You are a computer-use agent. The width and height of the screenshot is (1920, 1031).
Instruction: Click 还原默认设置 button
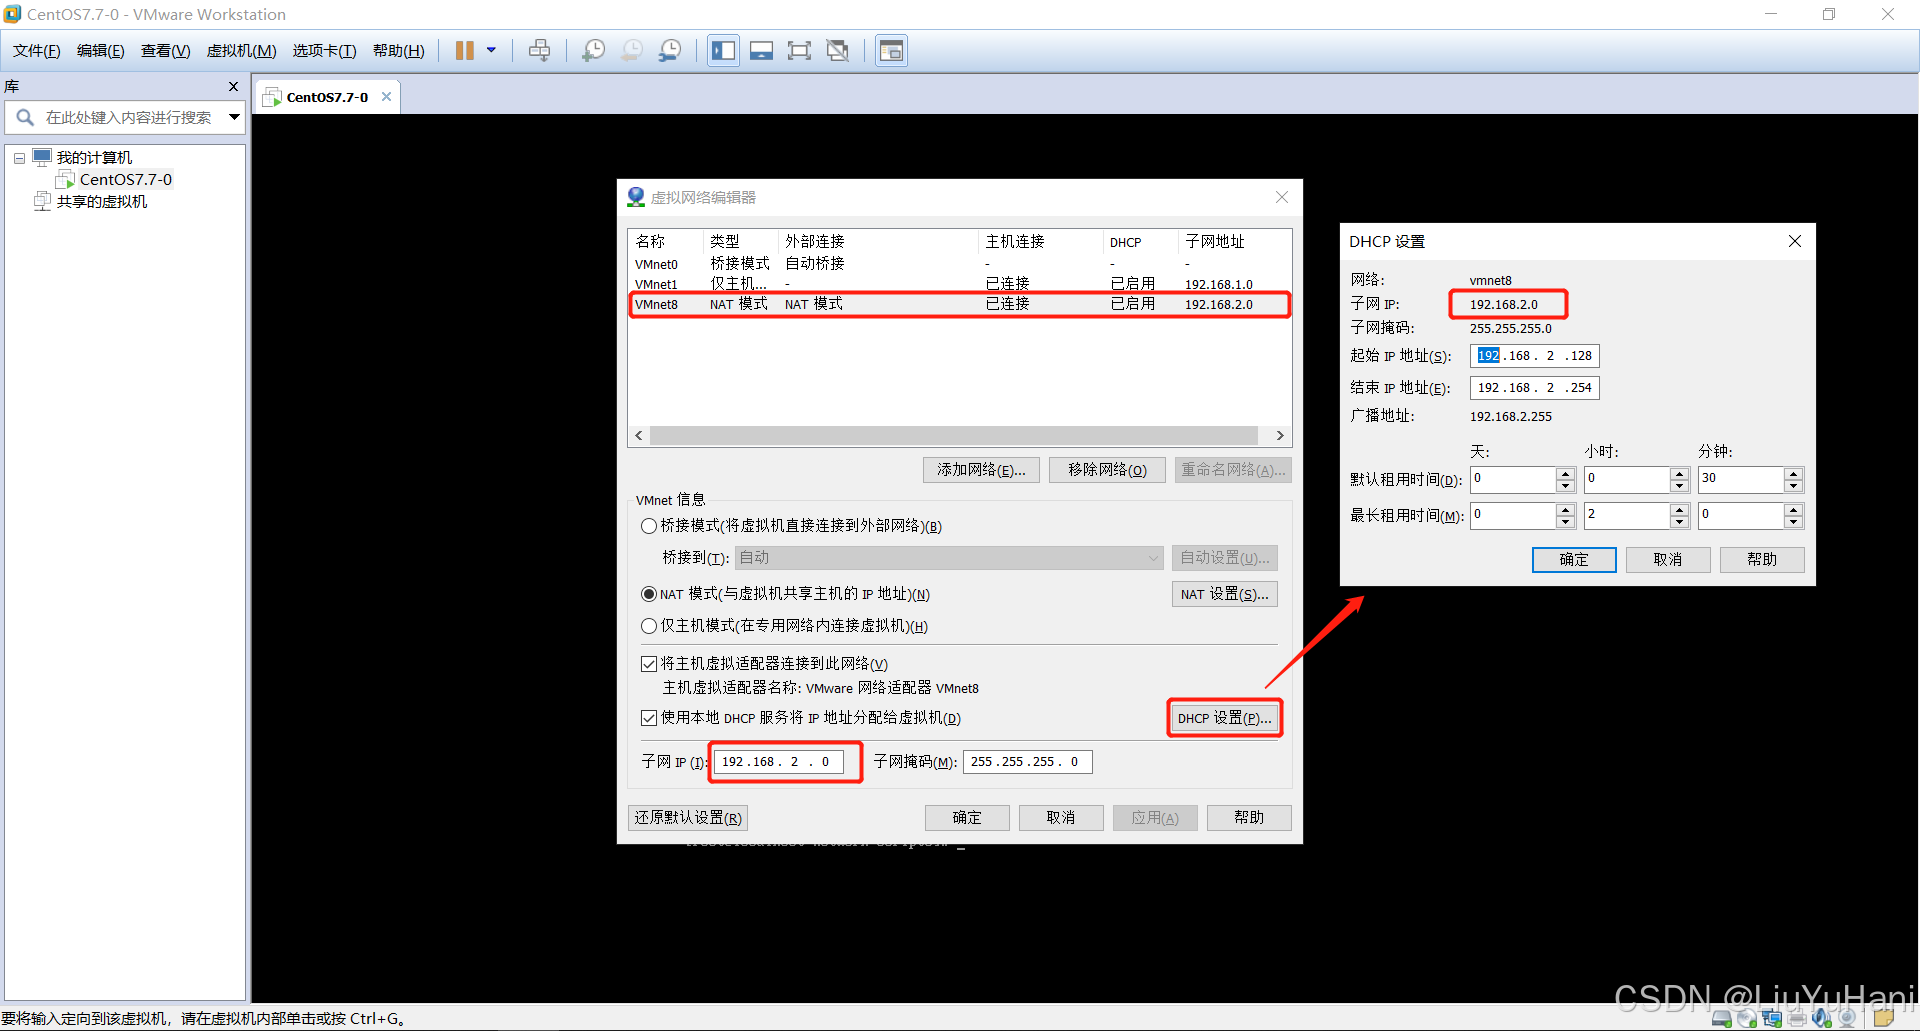pos(688,818)
